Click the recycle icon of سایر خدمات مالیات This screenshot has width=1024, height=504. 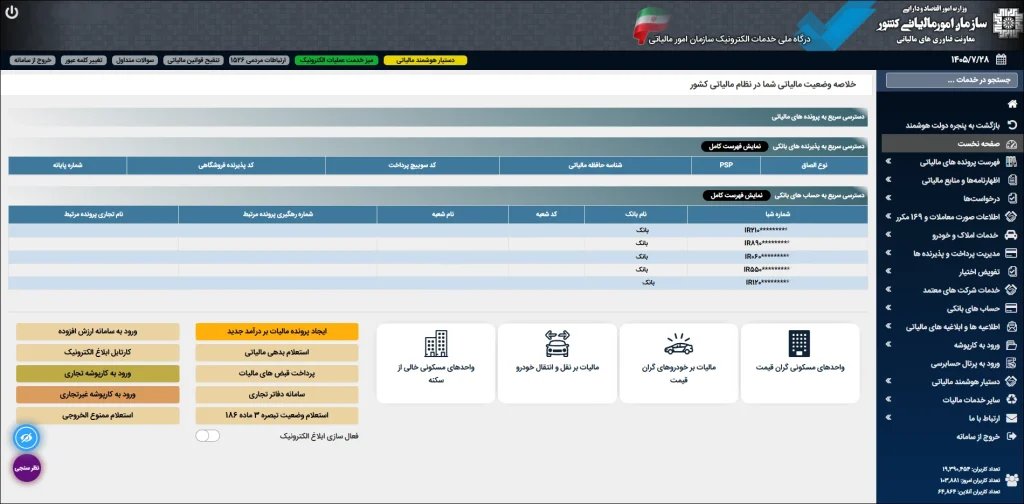[1012, 400]
